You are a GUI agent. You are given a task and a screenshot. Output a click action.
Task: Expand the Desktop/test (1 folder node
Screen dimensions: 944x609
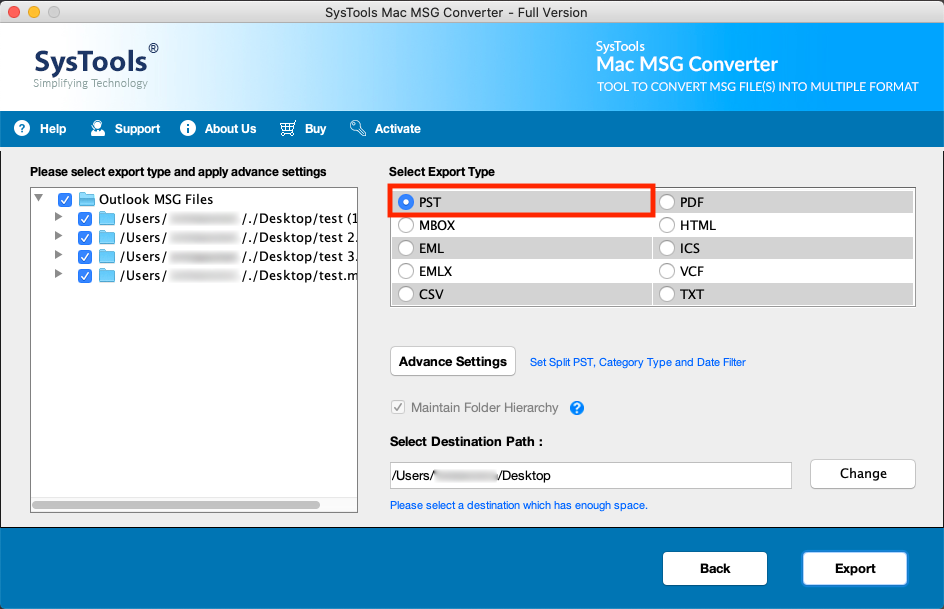[58, 217]
